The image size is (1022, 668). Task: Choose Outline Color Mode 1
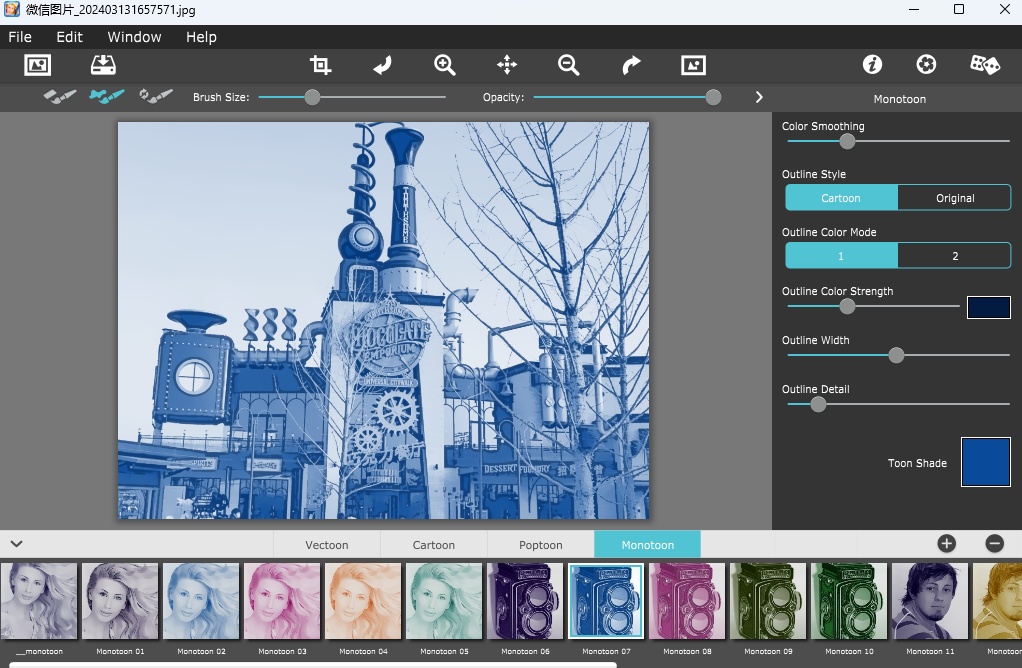pyautogui.click(x=841, y=255)
